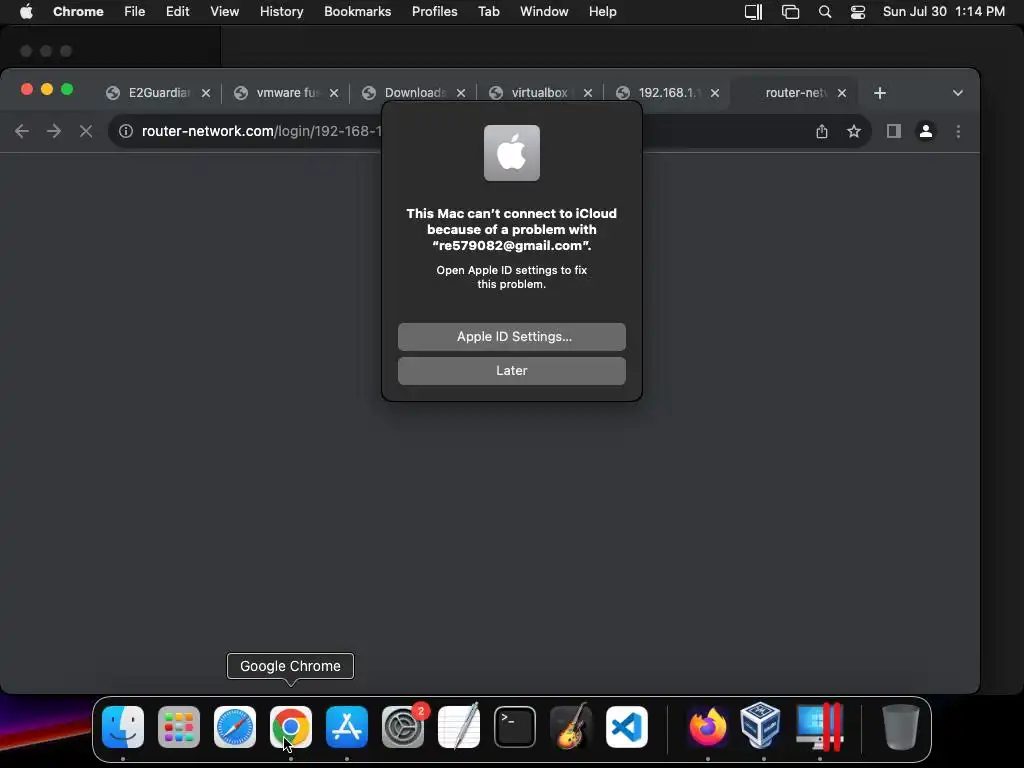The height and width of the screenshot is (768, 1024).
Task: Open the Bookmarks menu
Action: coord(357,12)
